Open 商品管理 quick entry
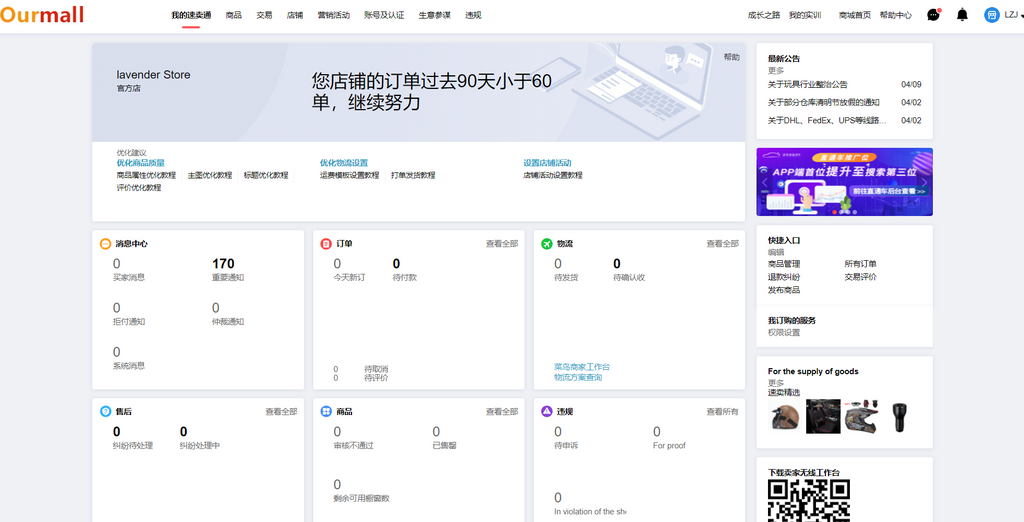This screenshot has height=522, width=1024. [784, 264]
